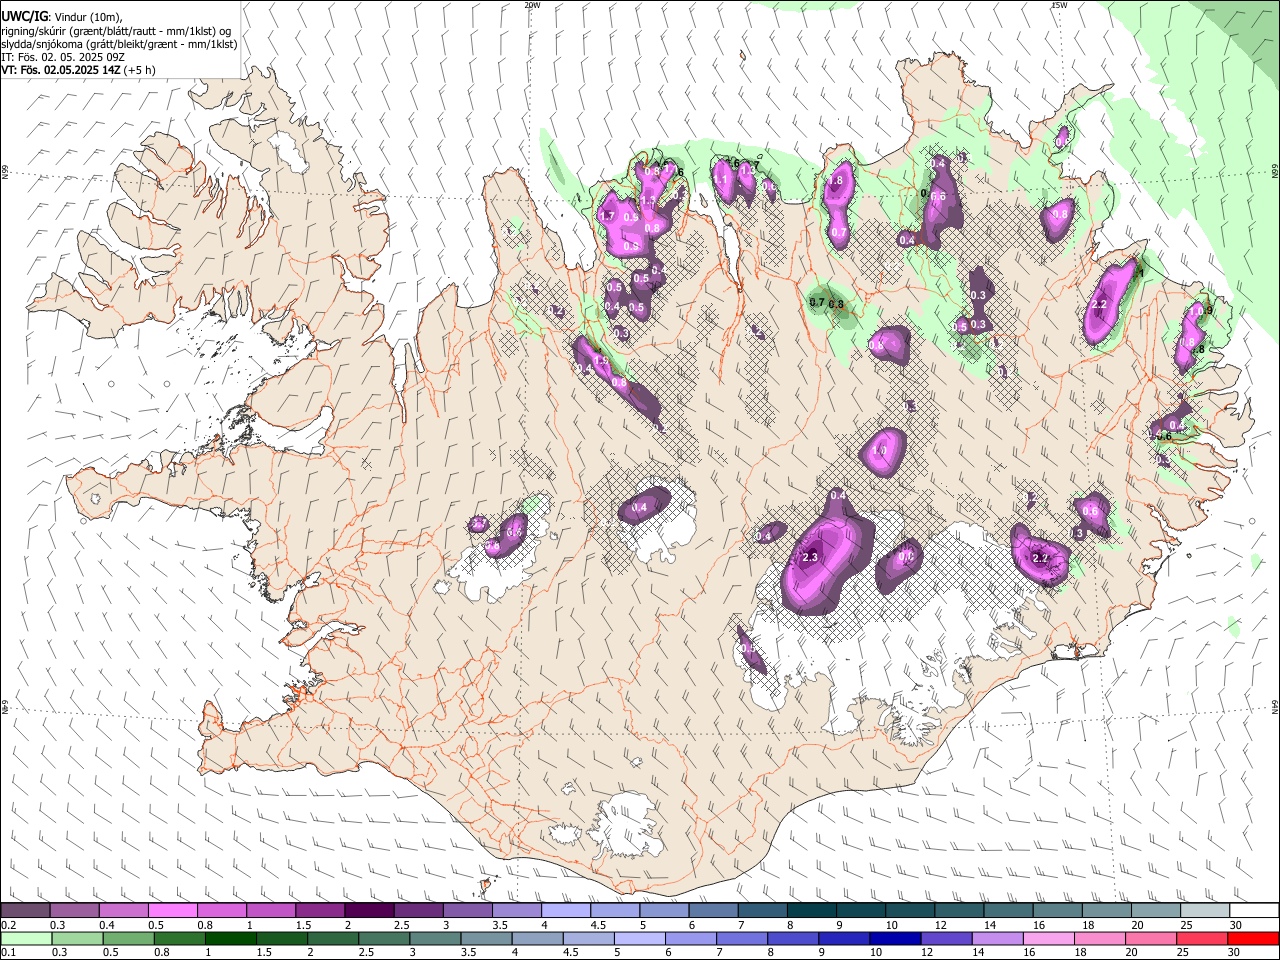The width and height of the screenshot is (1280, 960).
Task: Click the 'rigning/skúrir' legend description line
Action: pos(116,30)
